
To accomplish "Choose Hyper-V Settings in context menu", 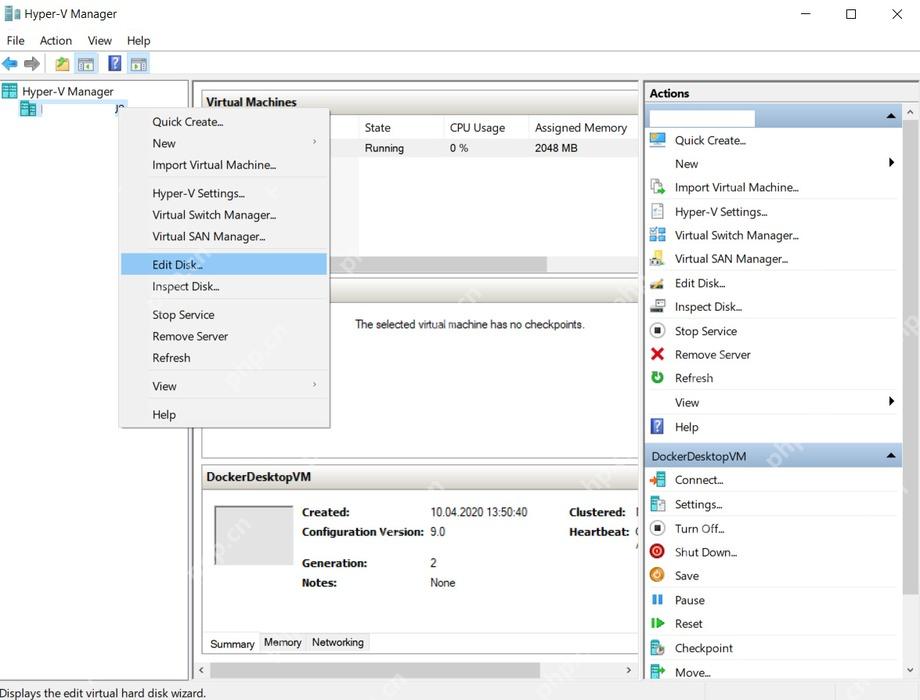I will 224,193.
